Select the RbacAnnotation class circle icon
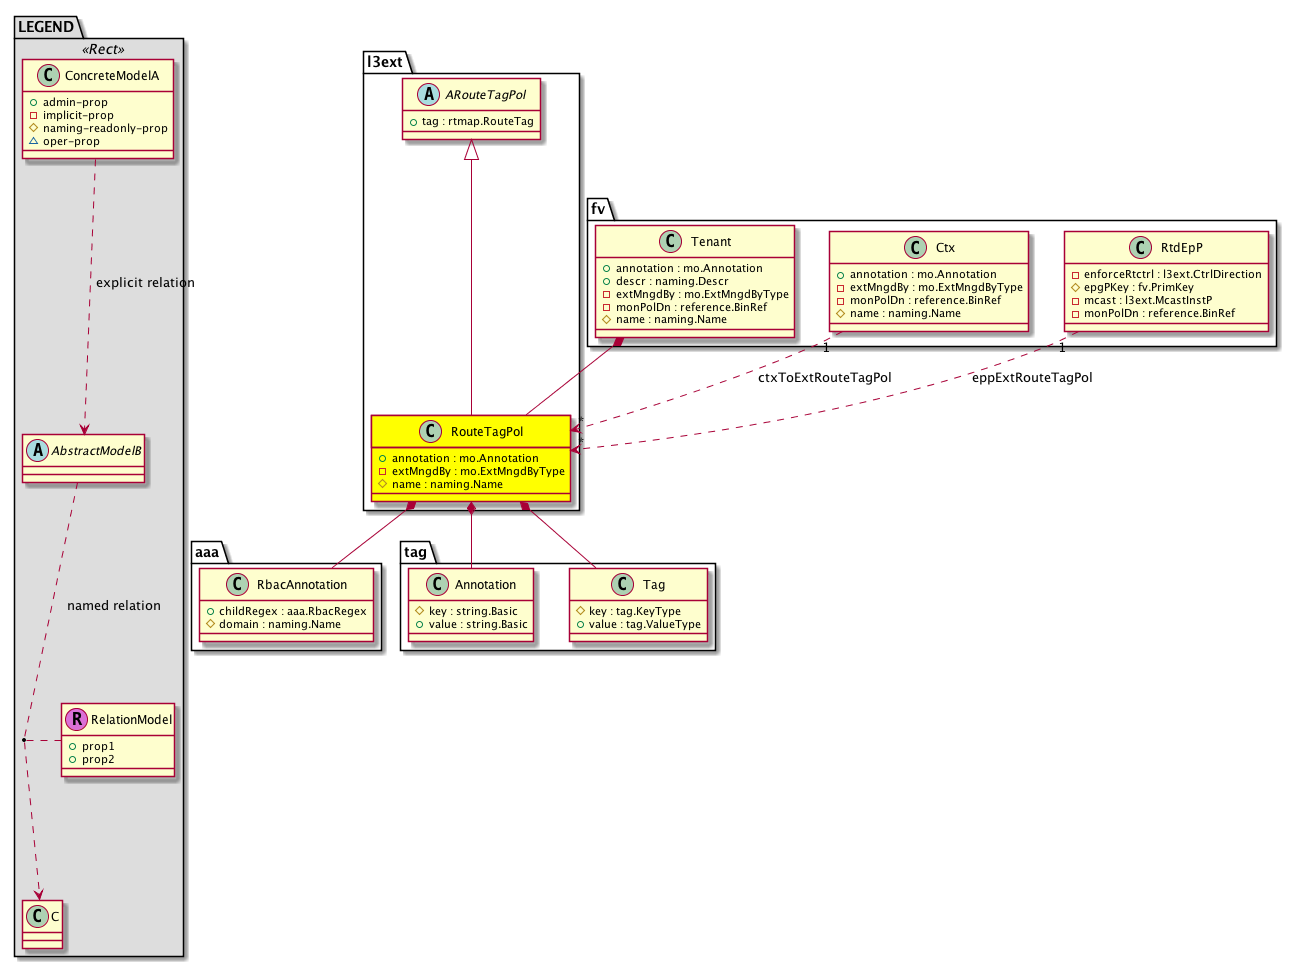The image size is (1297, 967). (237, 585)
